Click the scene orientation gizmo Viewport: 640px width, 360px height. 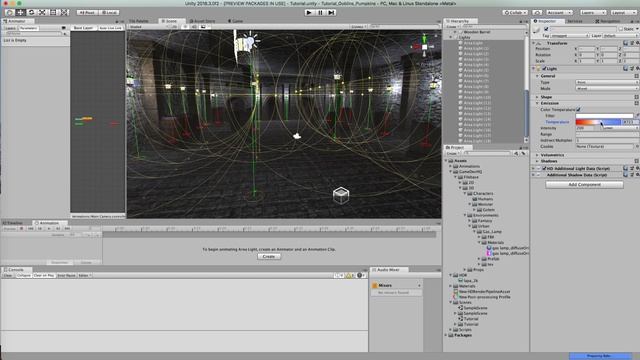coord(424,46)
